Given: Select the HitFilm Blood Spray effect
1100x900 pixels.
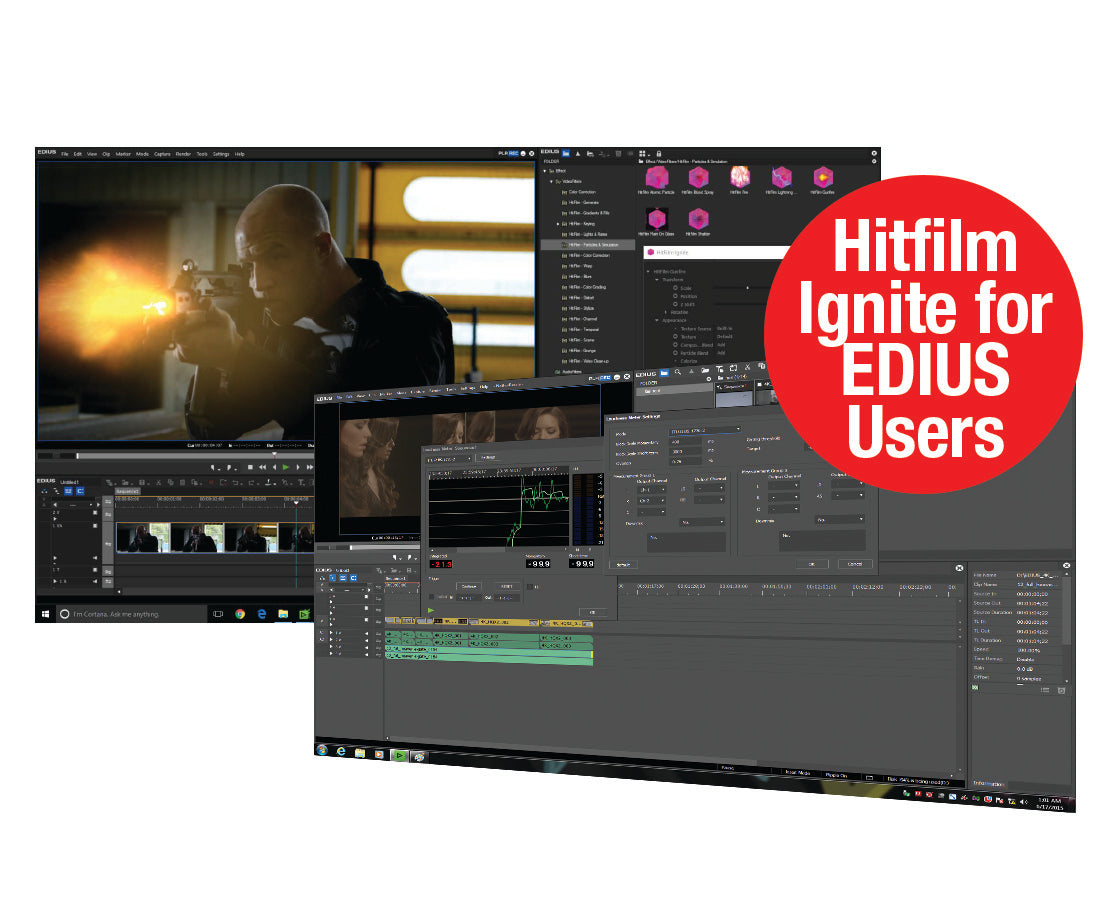Looking at the screenshot, I should [698, 177].
